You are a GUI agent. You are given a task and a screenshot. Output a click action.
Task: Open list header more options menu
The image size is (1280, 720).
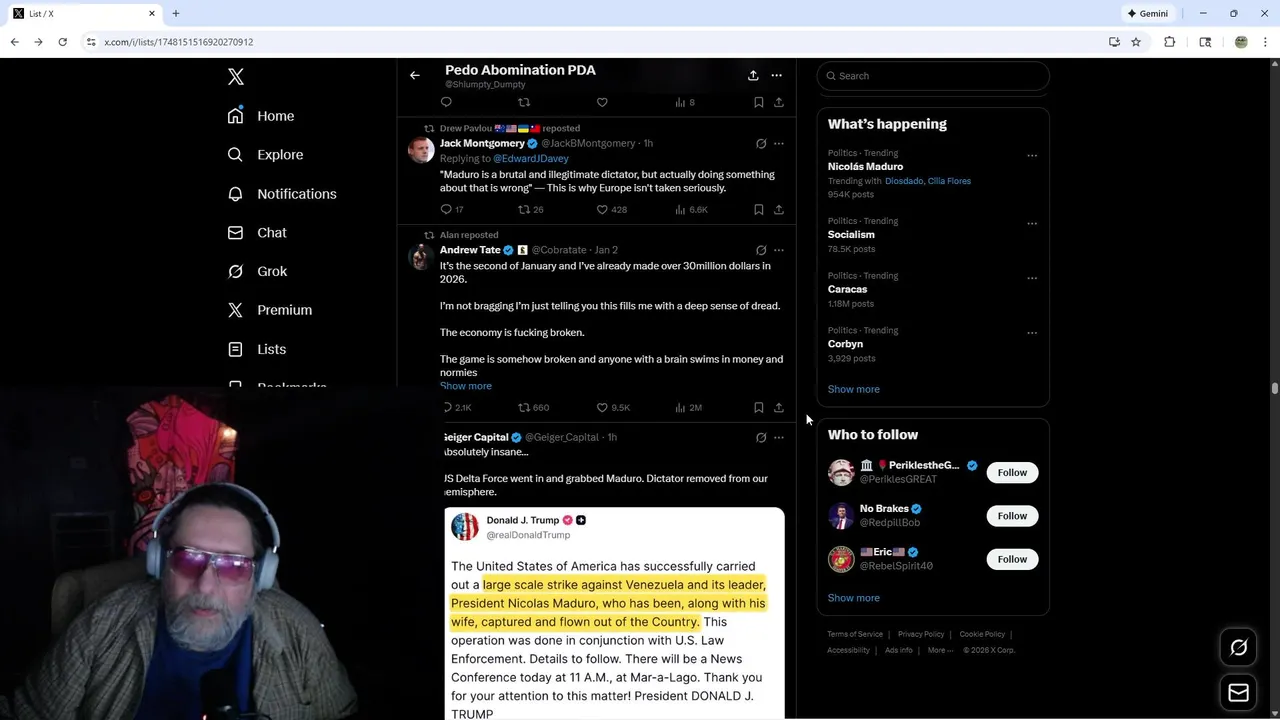(x=776, y=75)
